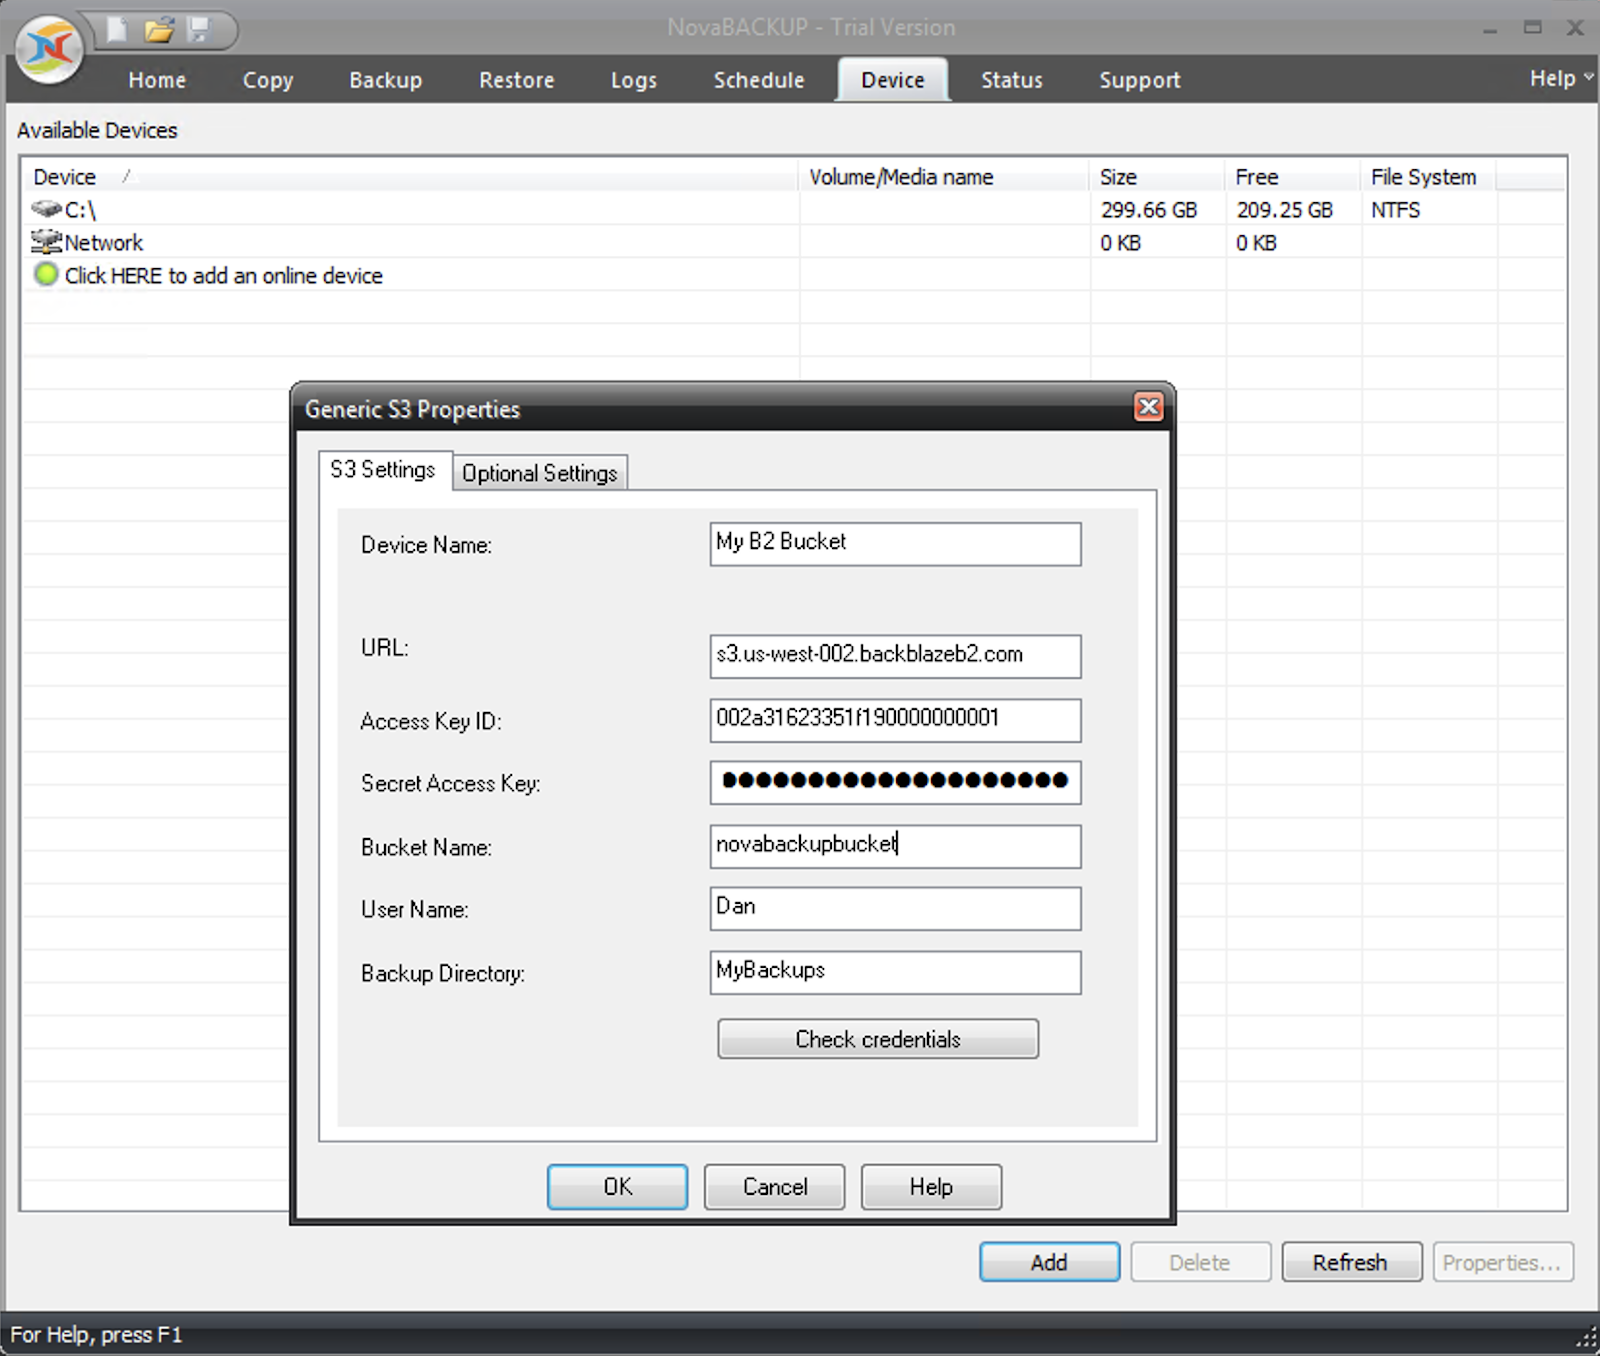Switch to the Restore tab

(x=516, y=80)
